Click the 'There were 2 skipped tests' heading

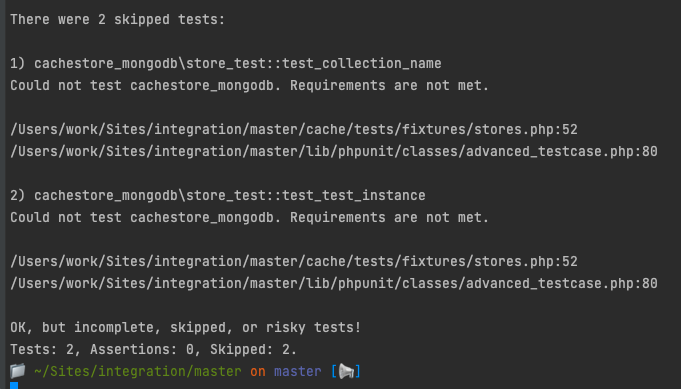tap(118, 20)
